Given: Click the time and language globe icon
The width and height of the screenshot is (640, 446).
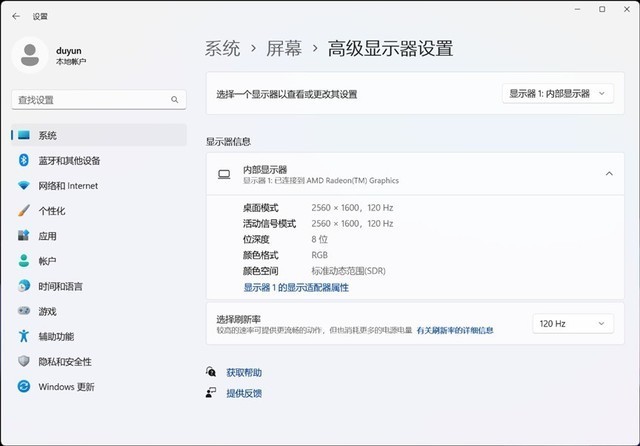Looking at the screenshot, I should pos(24,286).
